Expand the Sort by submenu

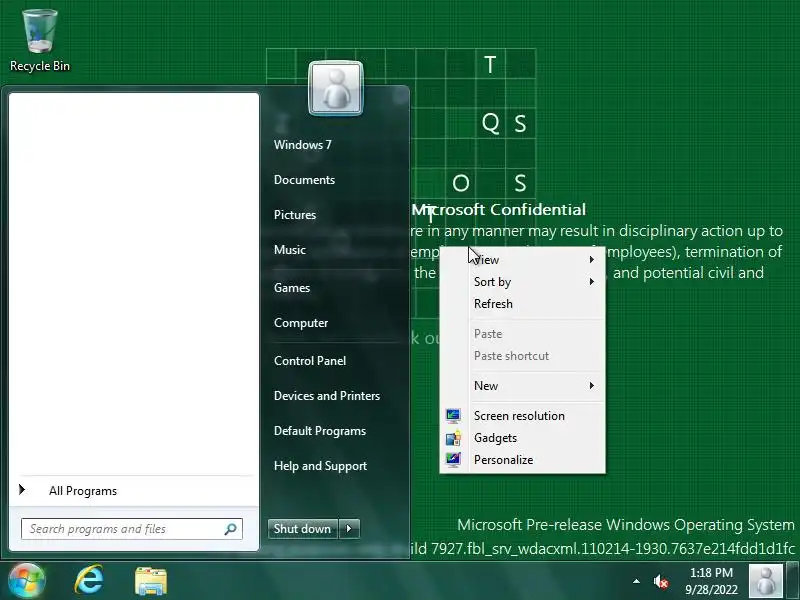[522, 282]
